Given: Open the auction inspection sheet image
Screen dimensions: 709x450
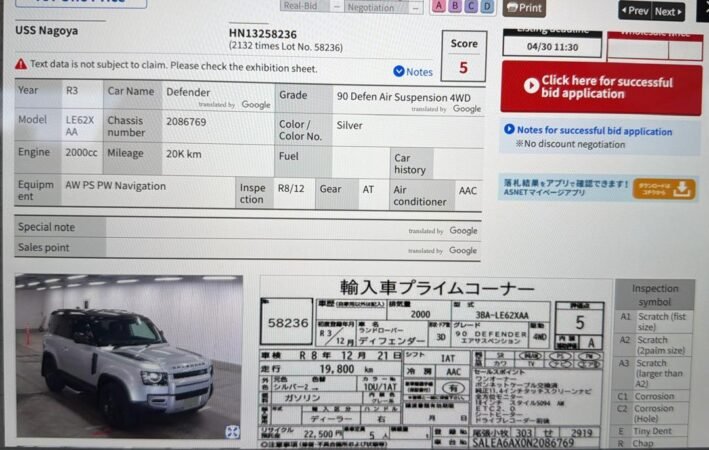Looking at the screenshot, I should click(x=434, y=363).
